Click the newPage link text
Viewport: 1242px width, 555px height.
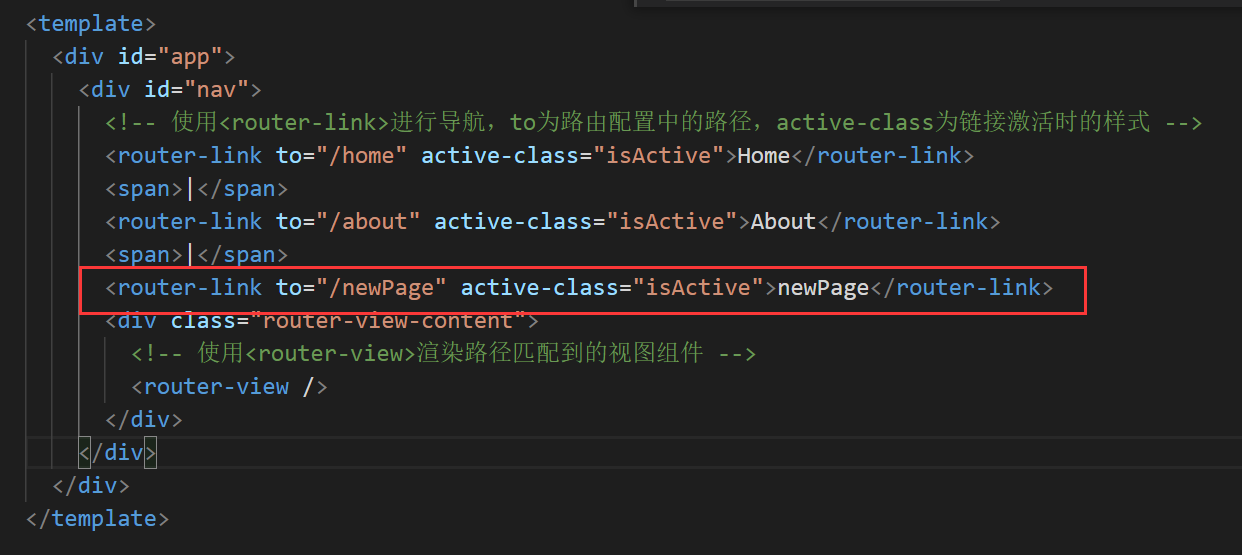coord(823,287)
